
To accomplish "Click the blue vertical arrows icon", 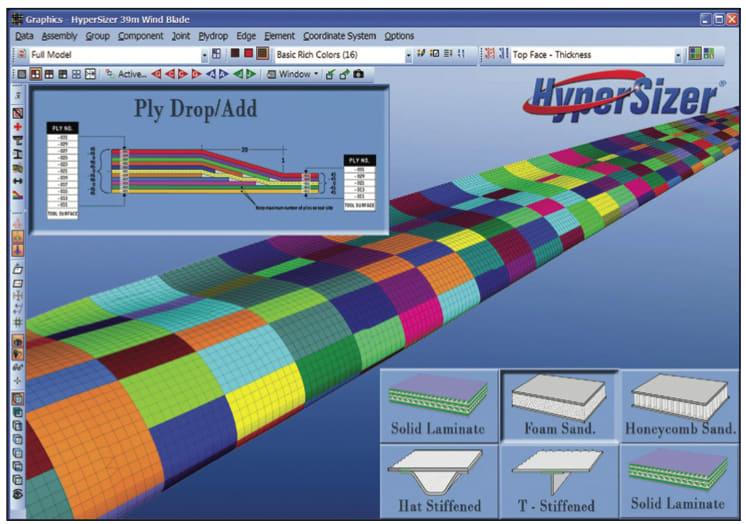I will 461,53.
